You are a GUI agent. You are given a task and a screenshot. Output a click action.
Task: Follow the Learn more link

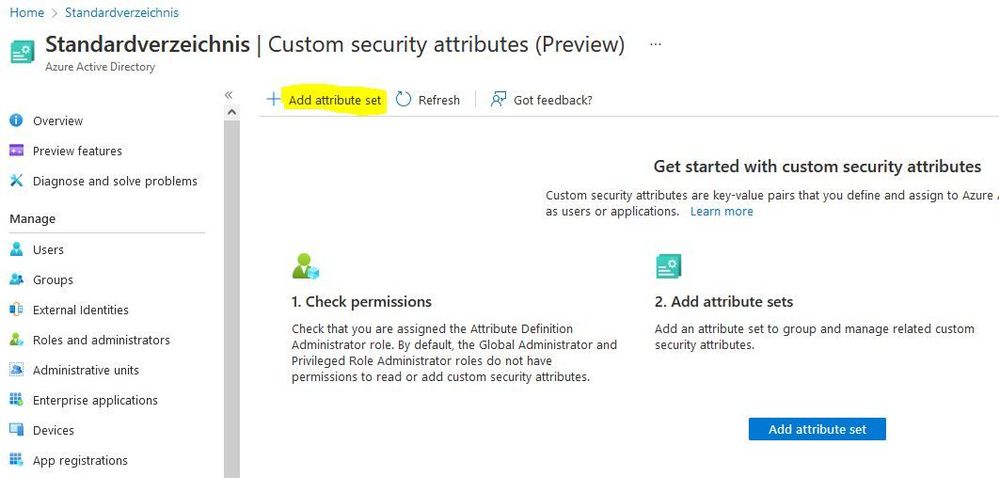click(721, 212)
